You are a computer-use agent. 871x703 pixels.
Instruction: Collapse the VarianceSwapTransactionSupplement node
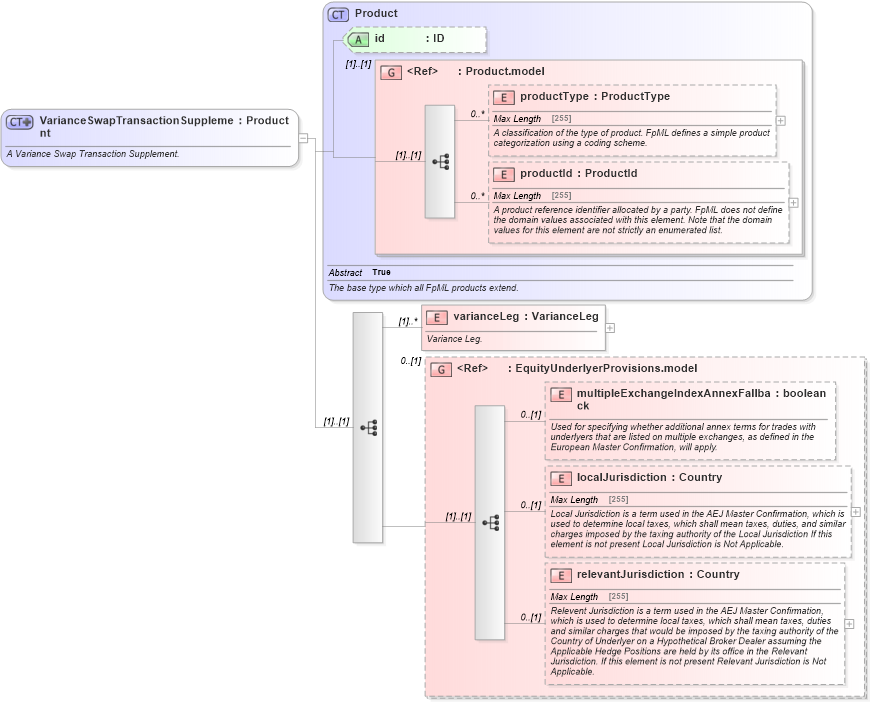pos(303,138)
